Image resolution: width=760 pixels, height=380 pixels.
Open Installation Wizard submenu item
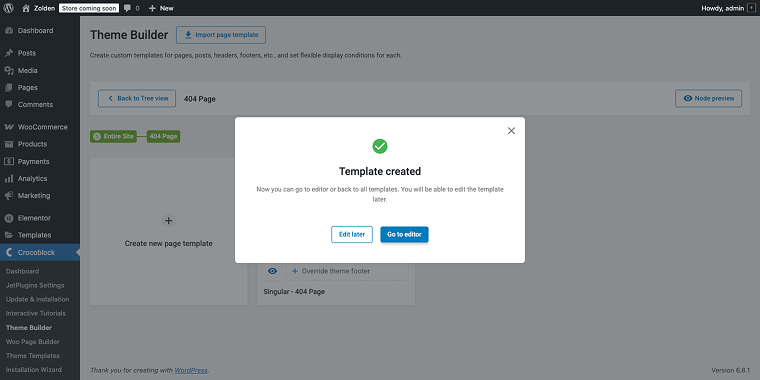(x=33, y=370)
